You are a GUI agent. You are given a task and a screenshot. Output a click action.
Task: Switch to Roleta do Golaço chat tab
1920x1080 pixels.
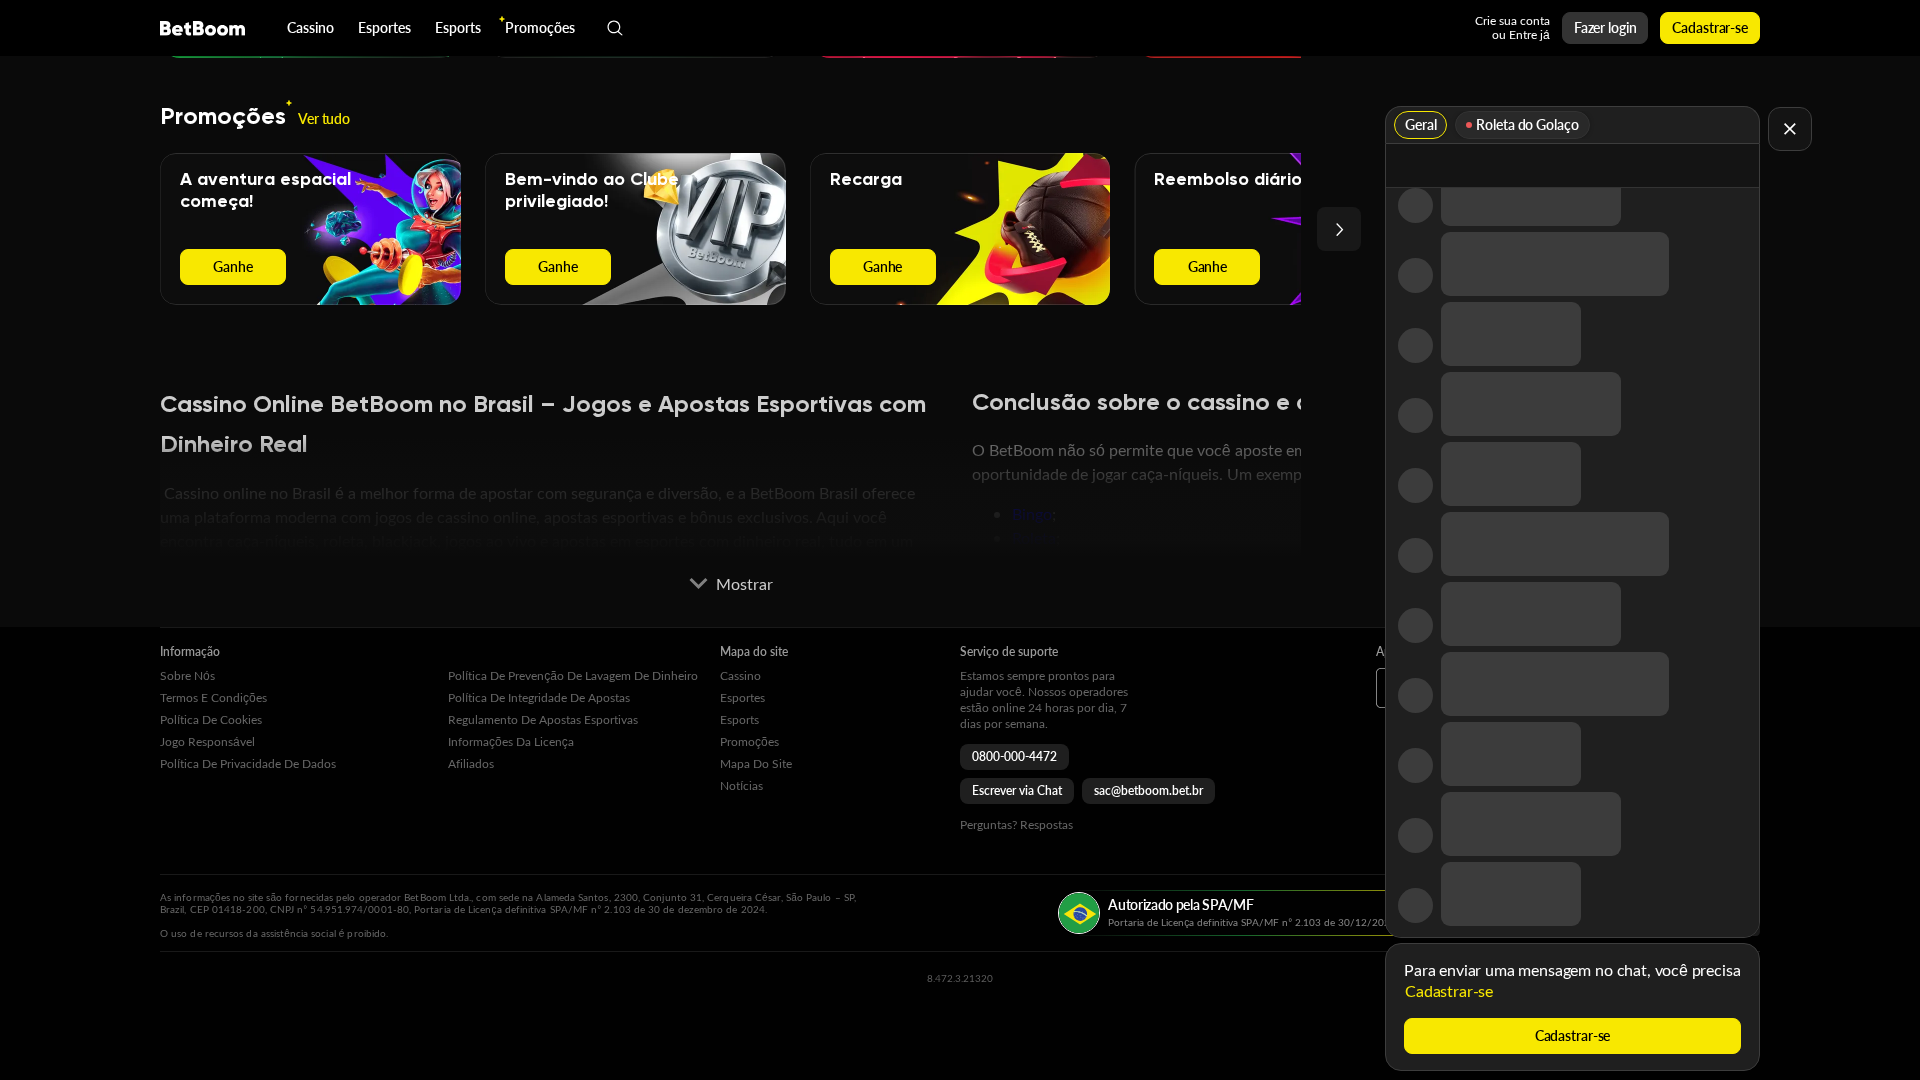tap(1522, 125)
